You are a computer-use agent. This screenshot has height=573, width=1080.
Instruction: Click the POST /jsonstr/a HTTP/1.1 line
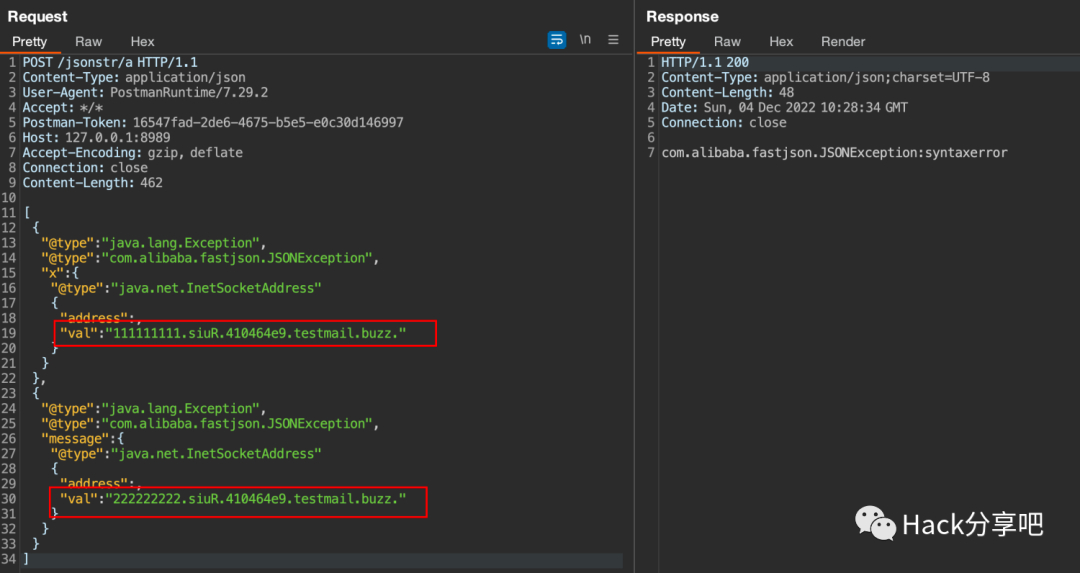[x=110, y=62]
